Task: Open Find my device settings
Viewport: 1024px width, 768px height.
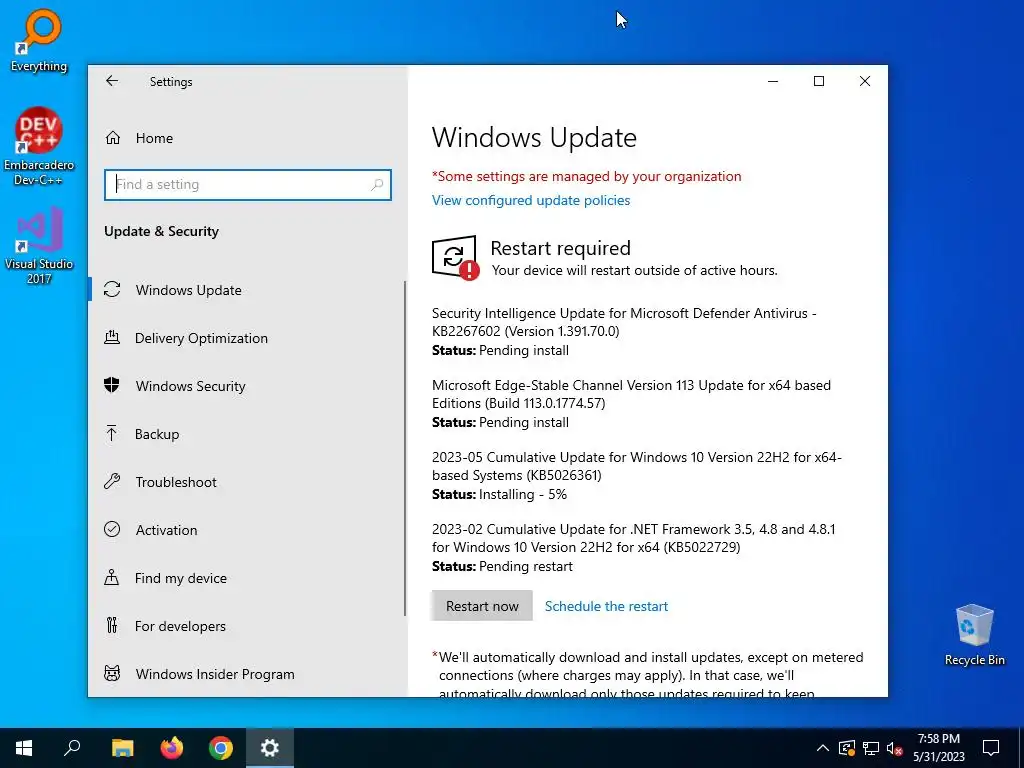Action: 247,578
